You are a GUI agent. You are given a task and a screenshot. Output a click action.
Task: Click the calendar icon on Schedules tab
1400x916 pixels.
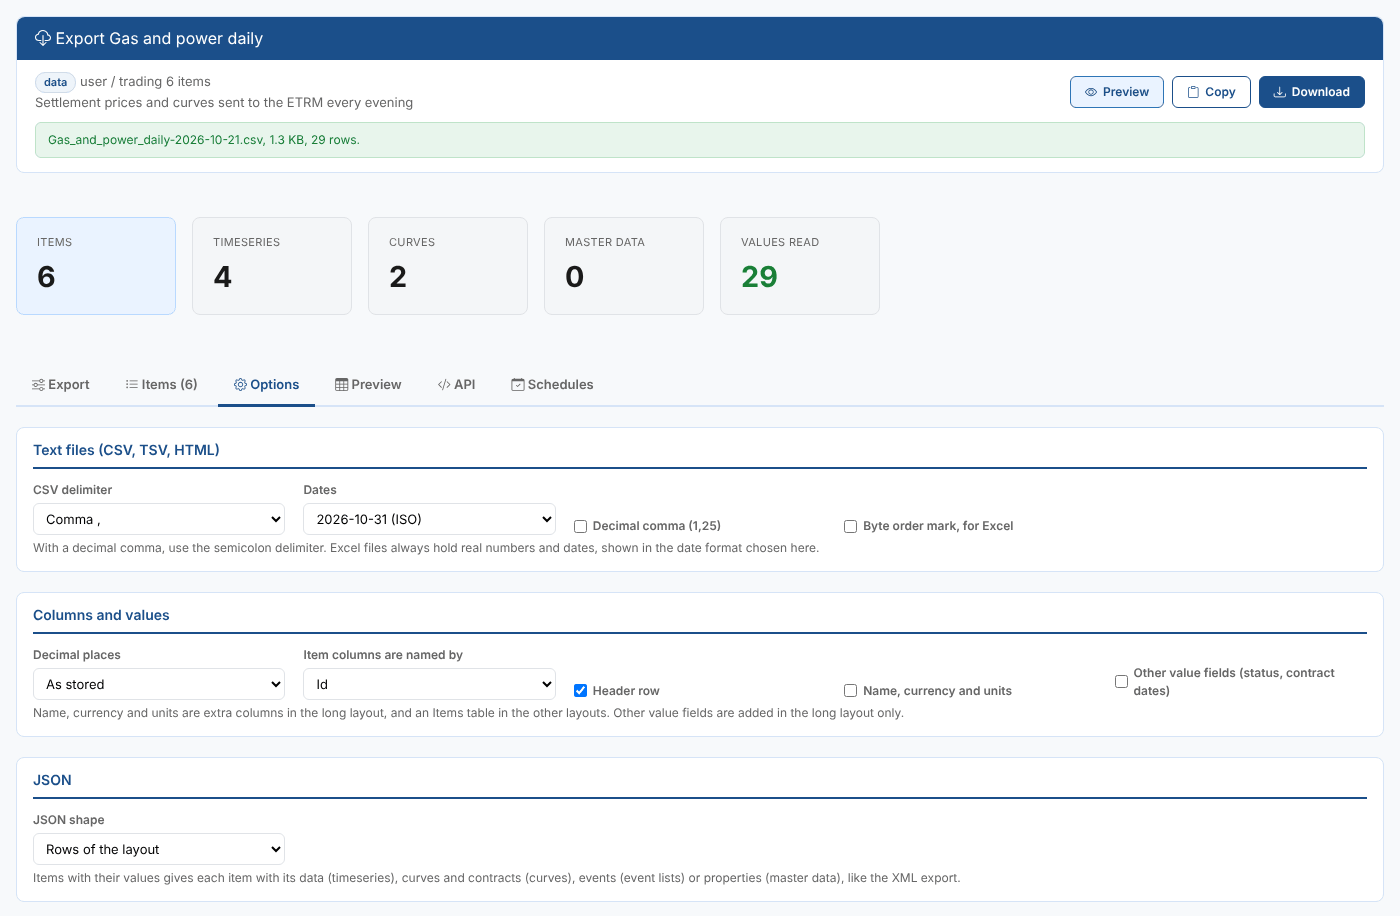[x=518, y=384]
